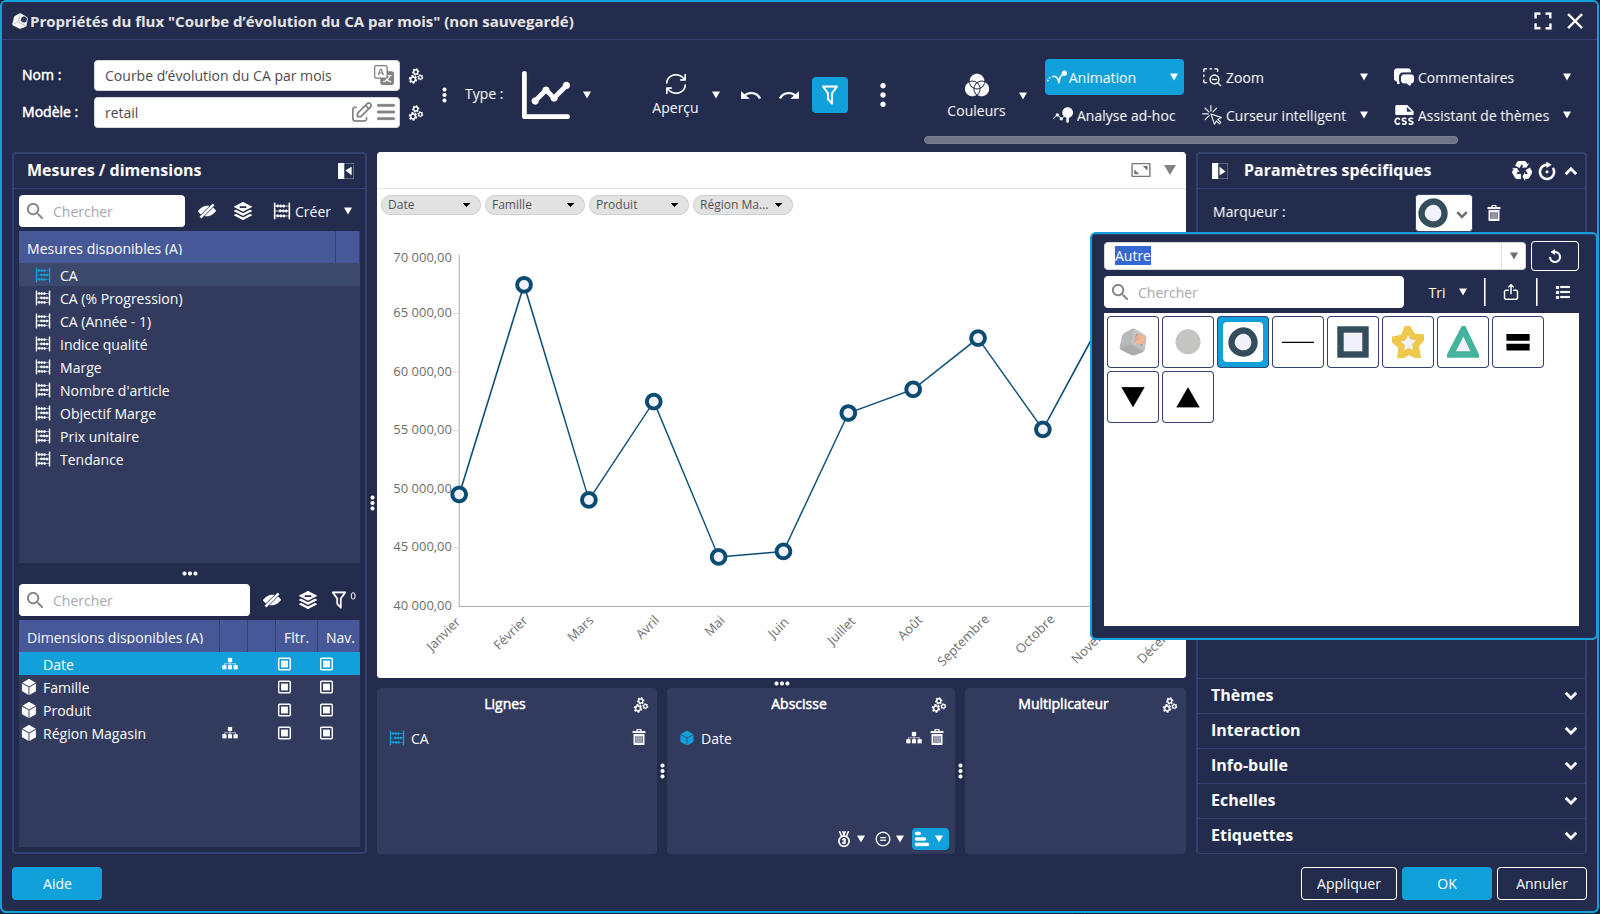Toggle the Nav. checkbox for Produit
The image size is (1600, 914).
[x=326, y=711]
